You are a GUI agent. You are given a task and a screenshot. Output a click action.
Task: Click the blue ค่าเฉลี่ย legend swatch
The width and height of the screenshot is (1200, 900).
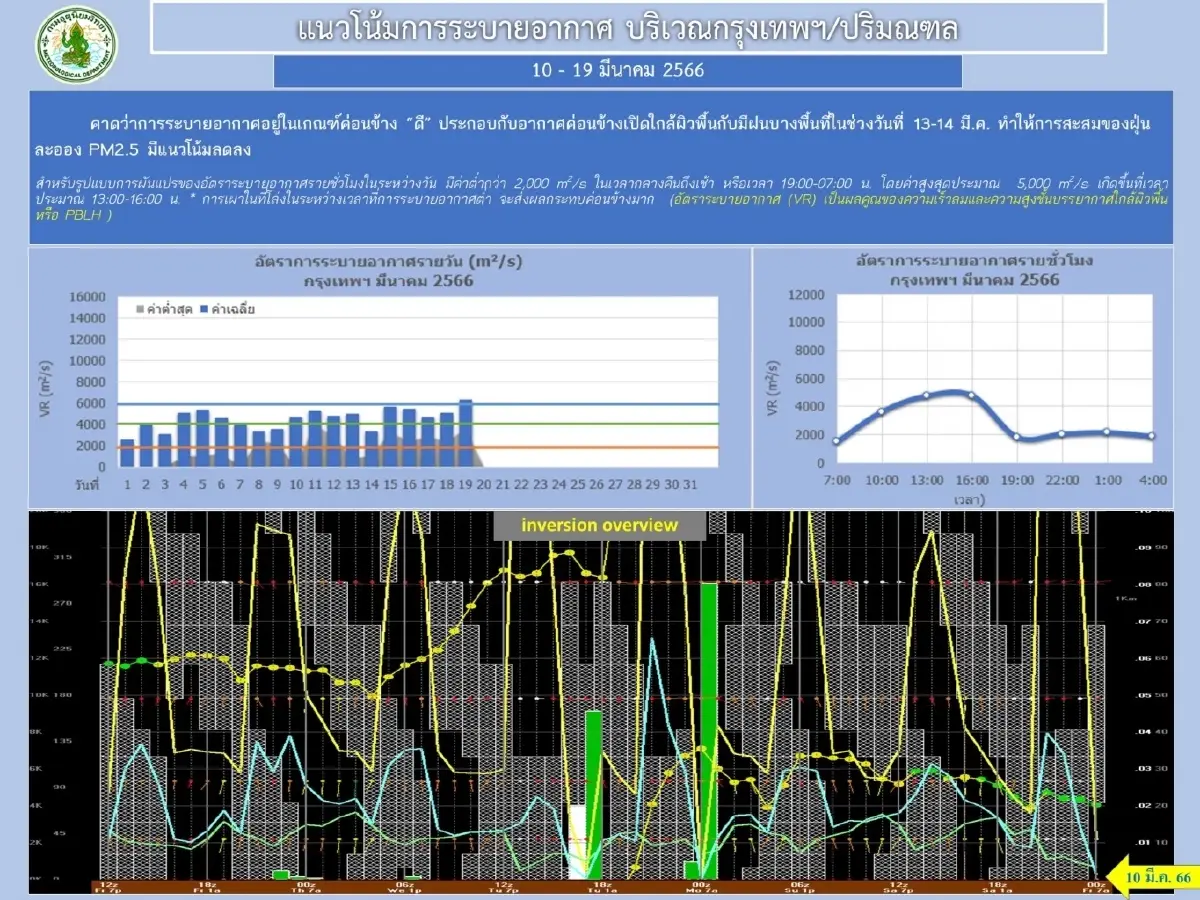click(202, 310)
